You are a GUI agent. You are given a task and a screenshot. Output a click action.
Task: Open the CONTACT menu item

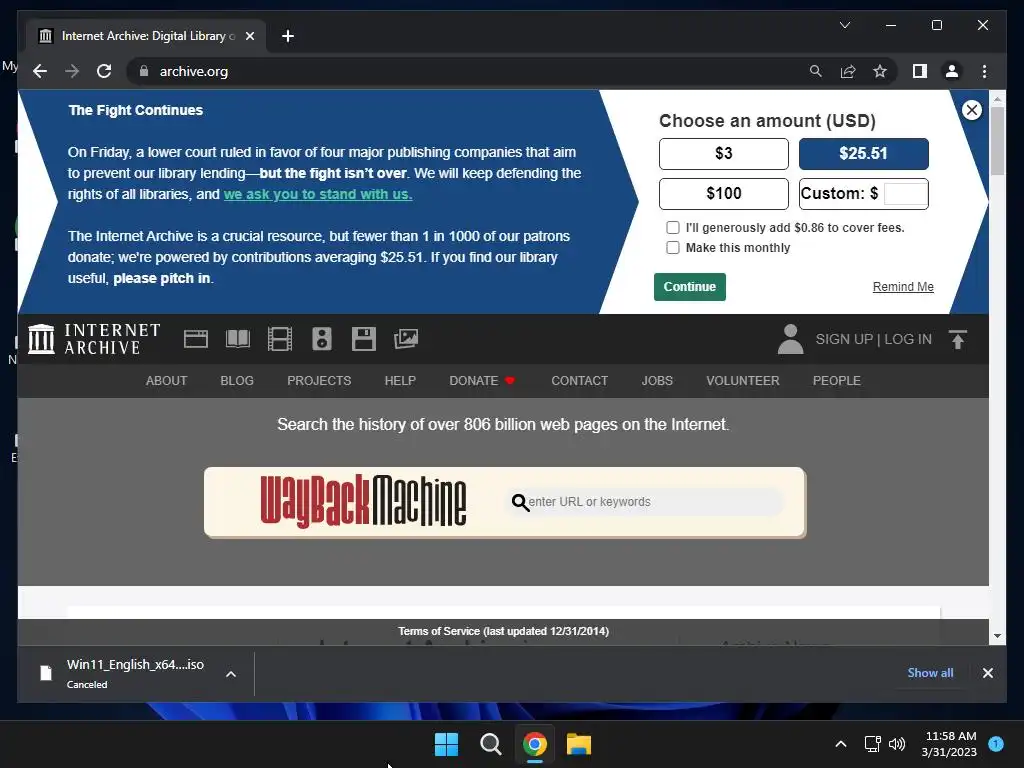[579, 381]
